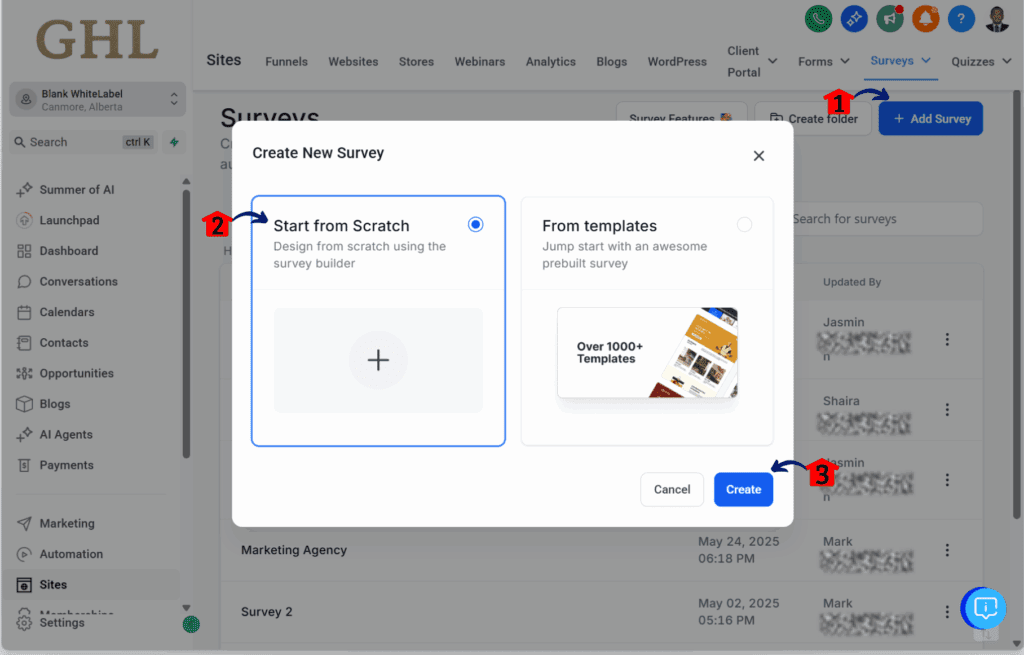Open options menu for Shaira's survey row

[x=947, y=410]
